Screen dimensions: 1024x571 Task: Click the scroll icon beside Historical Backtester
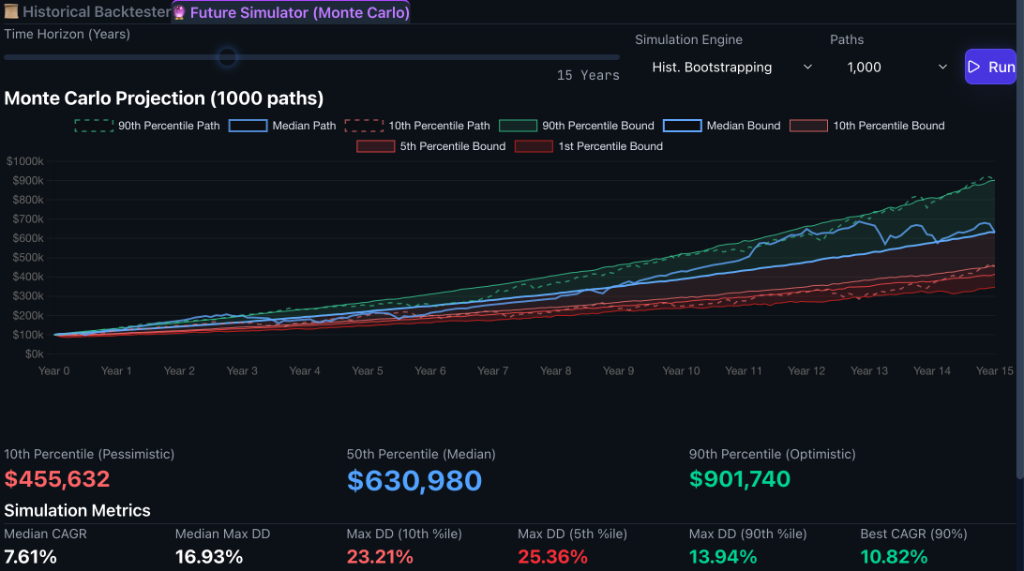11,12
